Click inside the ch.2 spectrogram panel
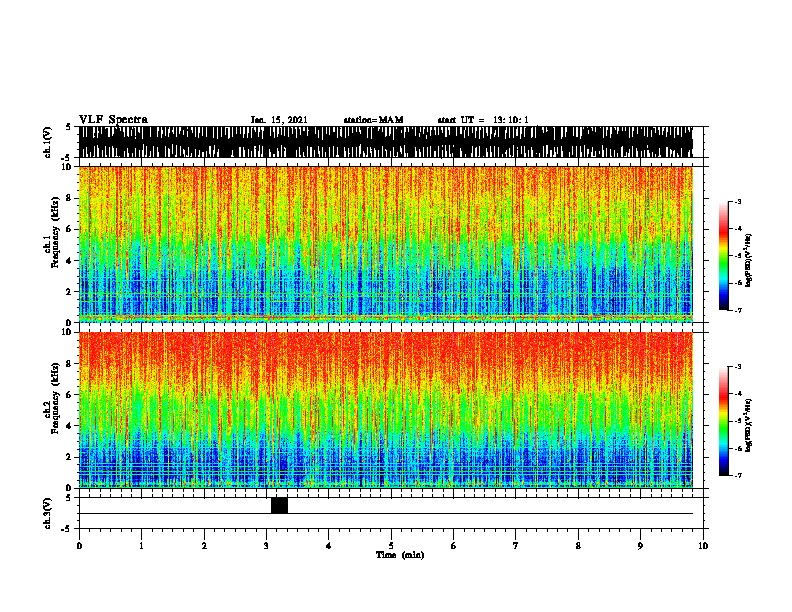The height and width of the screenshot is (612, 792). (385, 410)
